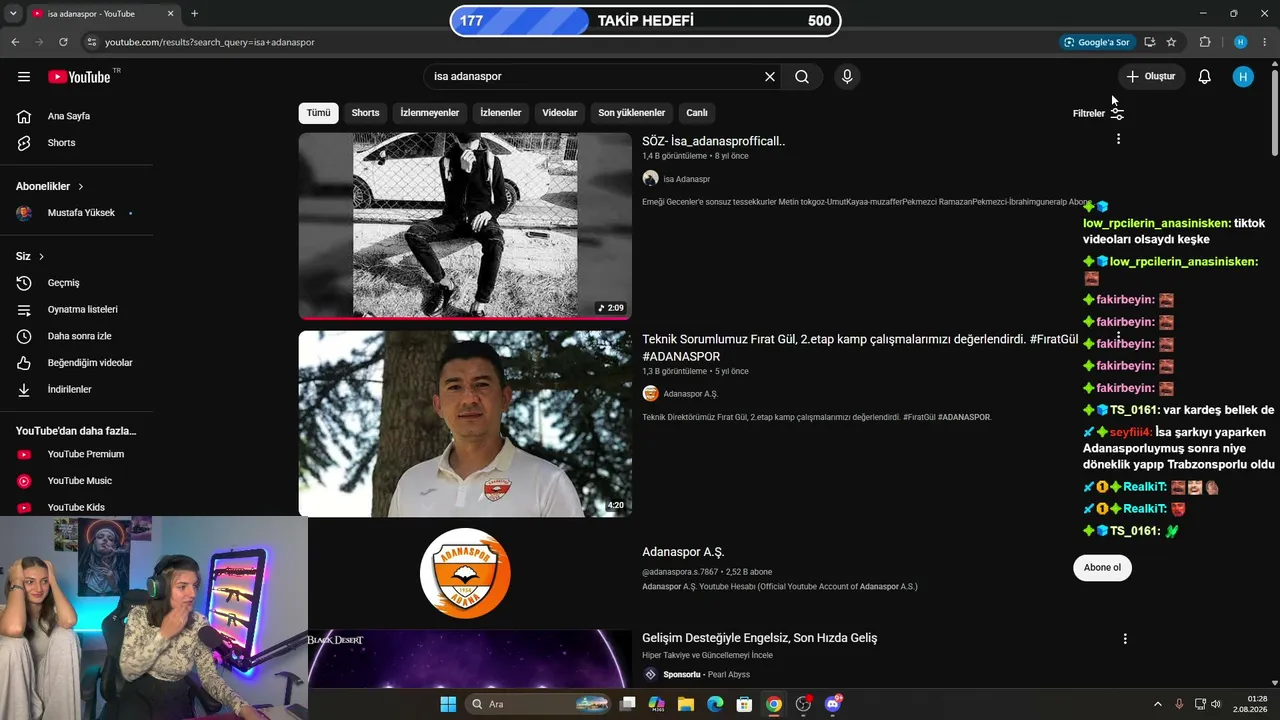1280x720 pixels.
Task: Open Chrome's three-dot menu
Action: coord(1265,42)
